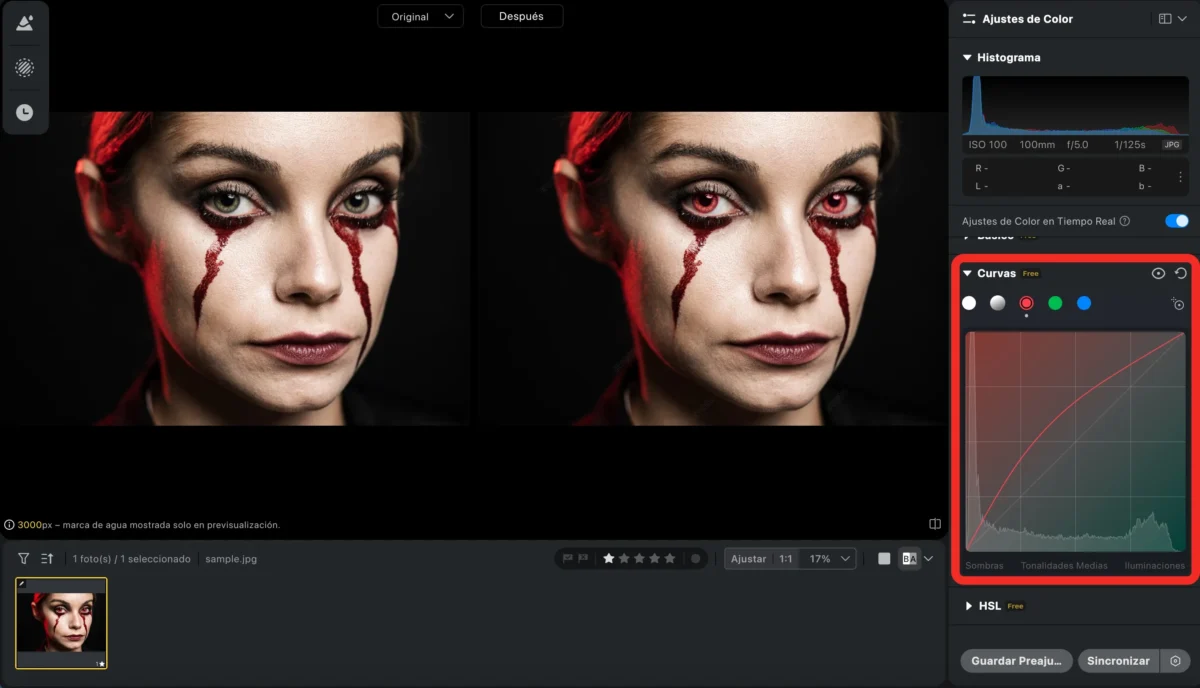The width and height of the screenshot is (1200, 688).
Task: Click the original preview image on the left
Action: 235,268
